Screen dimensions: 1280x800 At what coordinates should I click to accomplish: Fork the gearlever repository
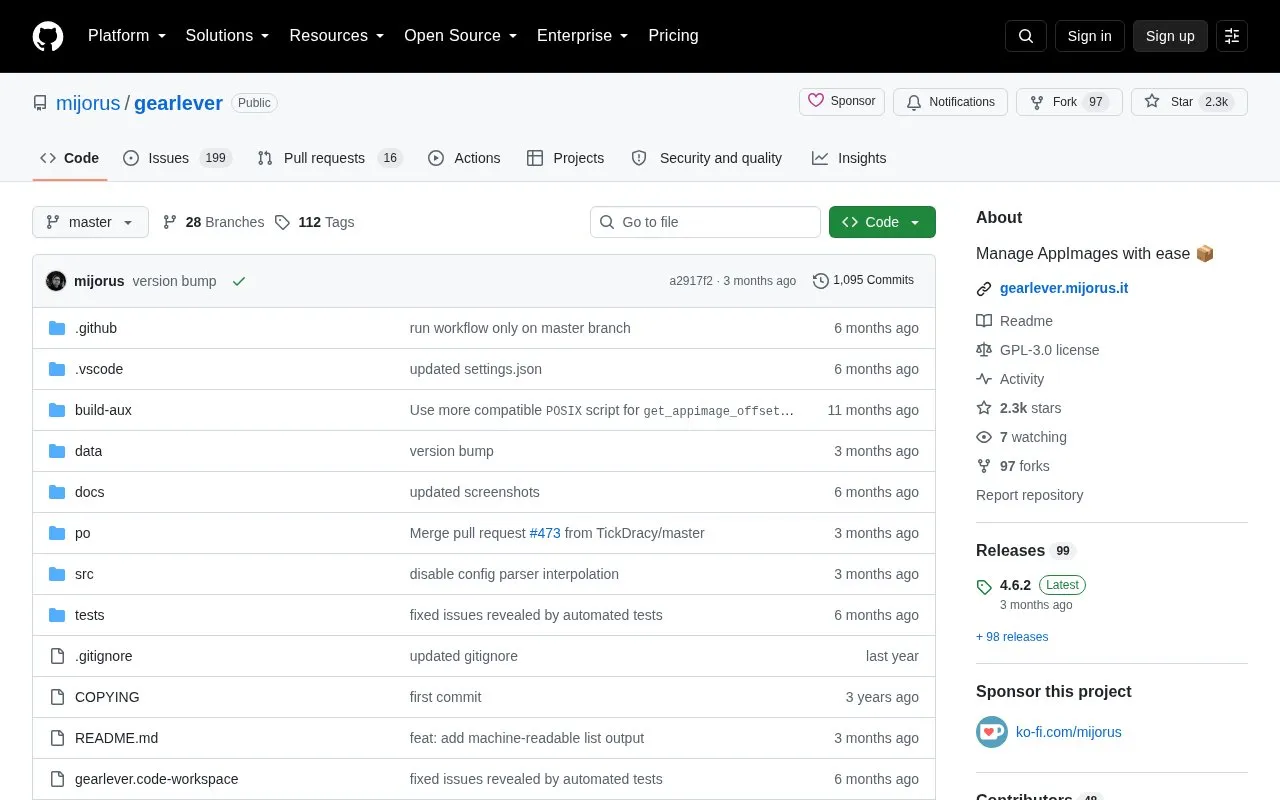1069,102
